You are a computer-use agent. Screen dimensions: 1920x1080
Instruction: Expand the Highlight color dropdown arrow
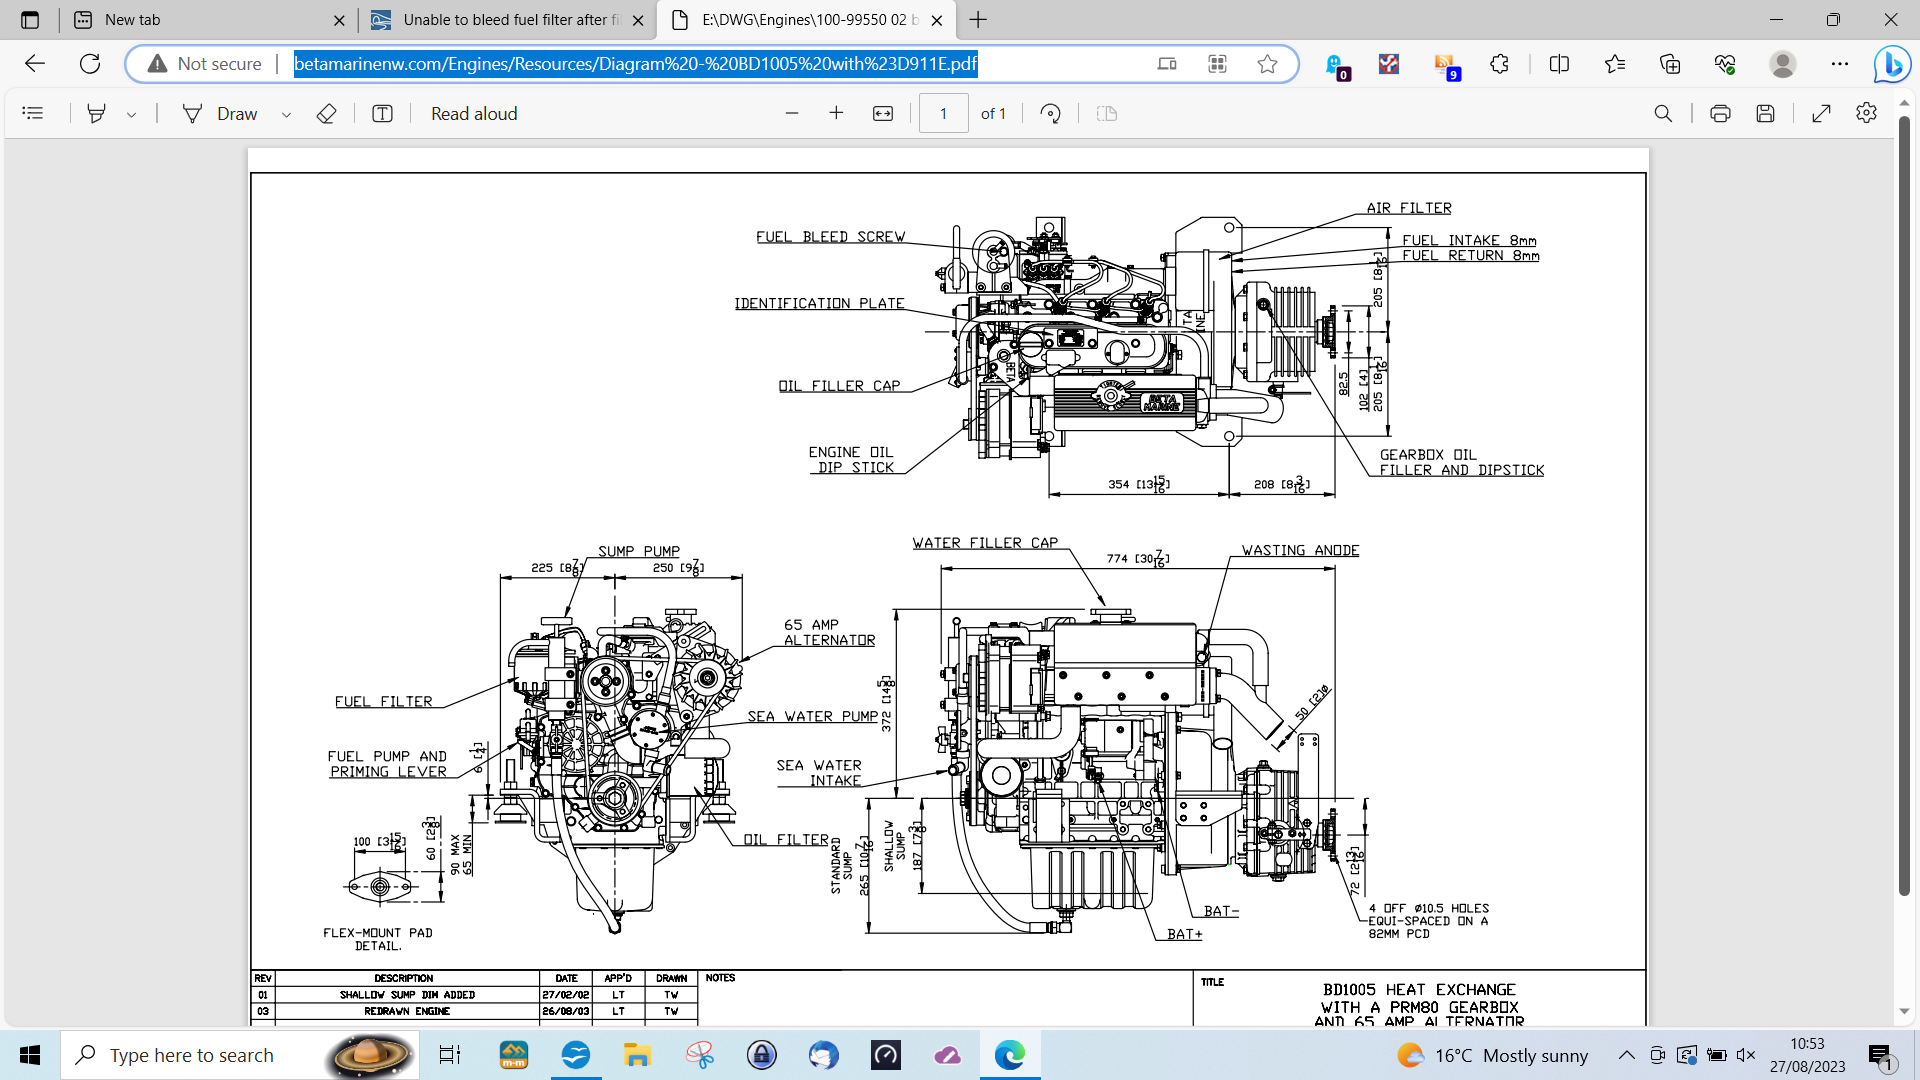(x=131, y=115)
